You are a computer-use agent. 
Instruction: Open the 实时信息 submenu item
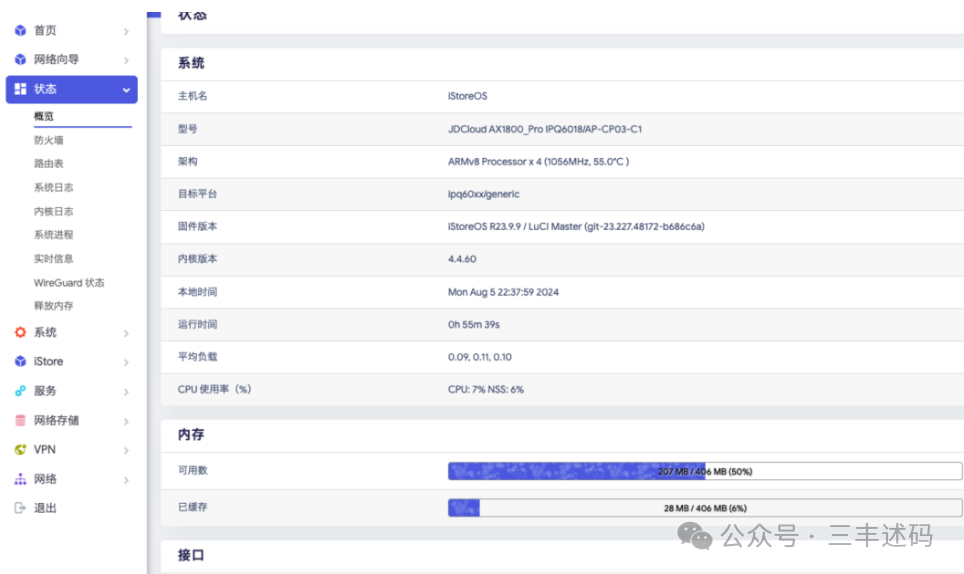(x=53, y=259)
